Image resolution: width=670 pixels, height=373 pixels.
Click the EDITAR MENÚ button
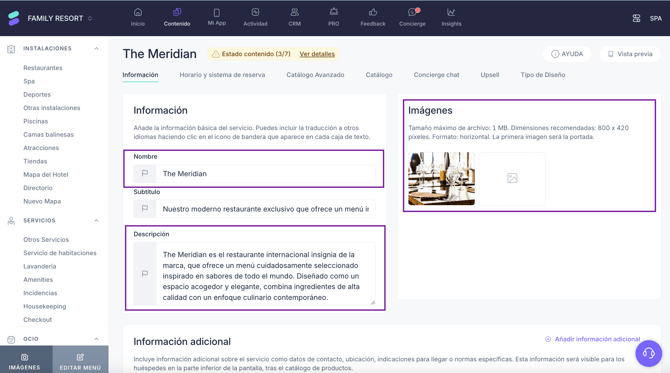80,360
